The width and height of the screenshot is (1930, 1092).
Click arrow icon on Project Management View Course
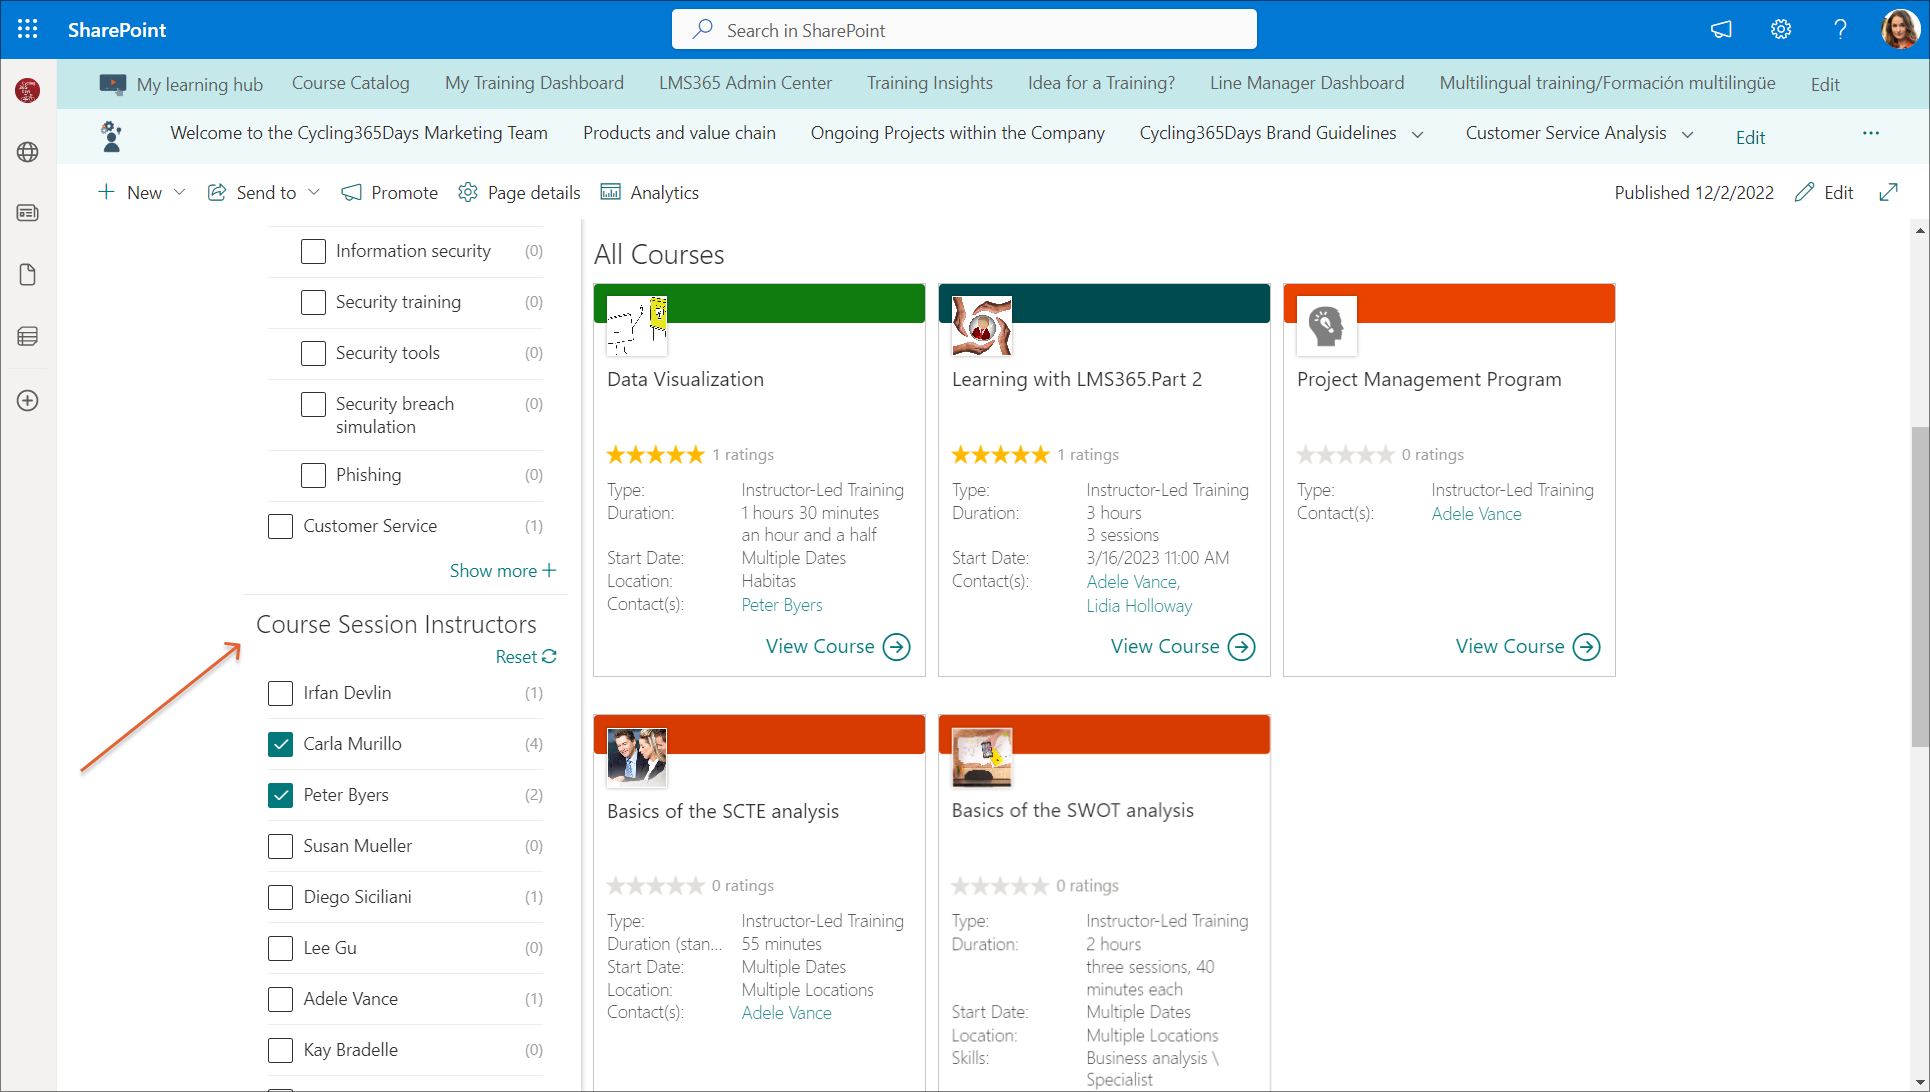pyautogui.click(x=1587, y=647)
